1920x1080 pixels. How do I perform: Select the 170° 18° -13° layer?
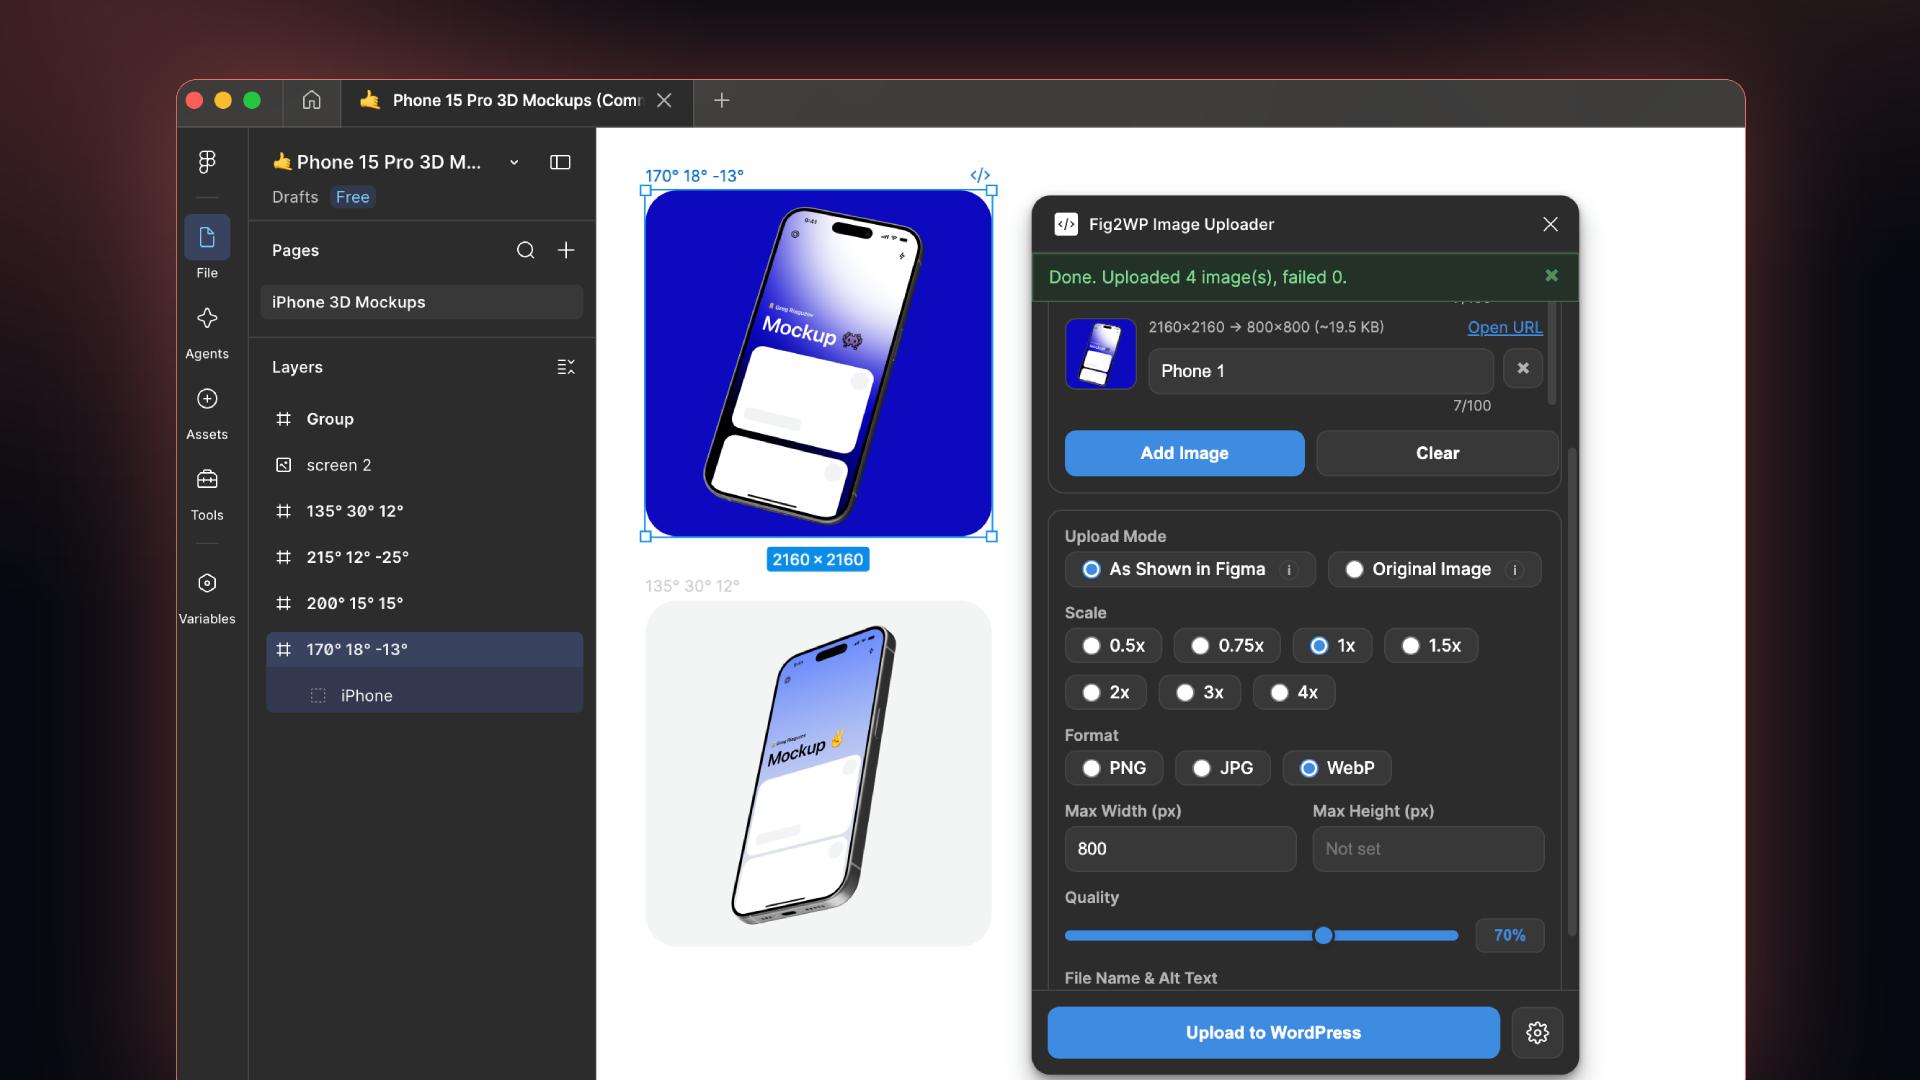(424, 649)
